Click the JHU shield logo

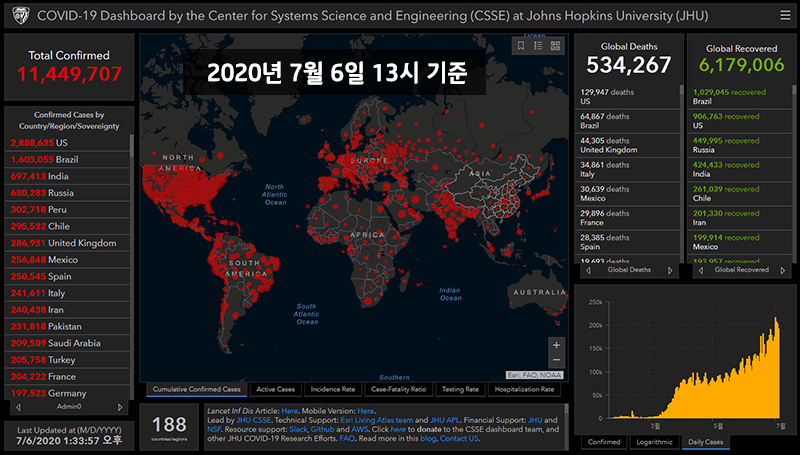[21, 16]
